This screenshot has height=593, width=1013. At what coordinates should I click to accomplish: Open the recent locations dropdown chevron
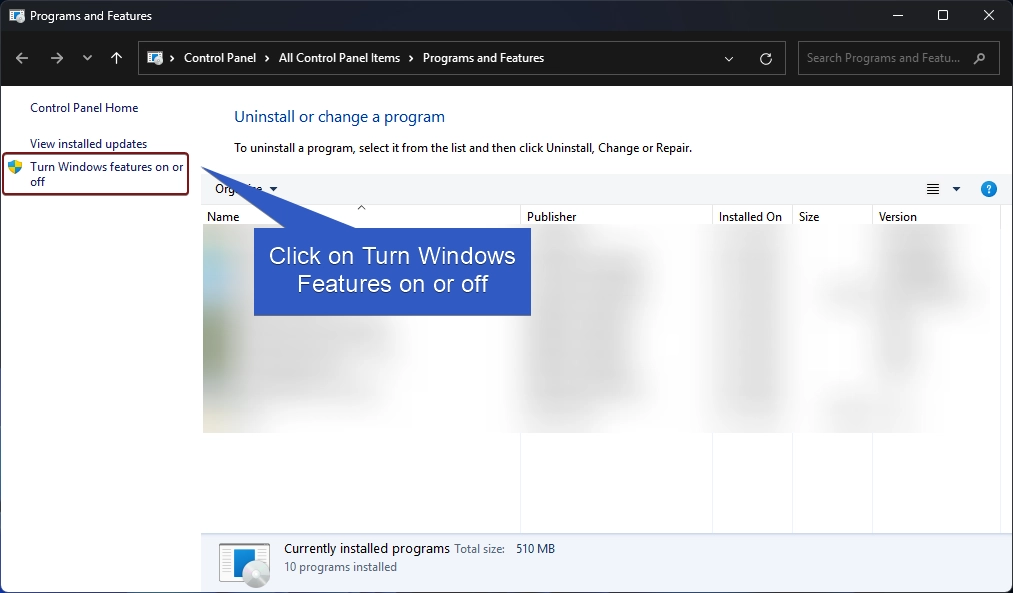point(87,58)
